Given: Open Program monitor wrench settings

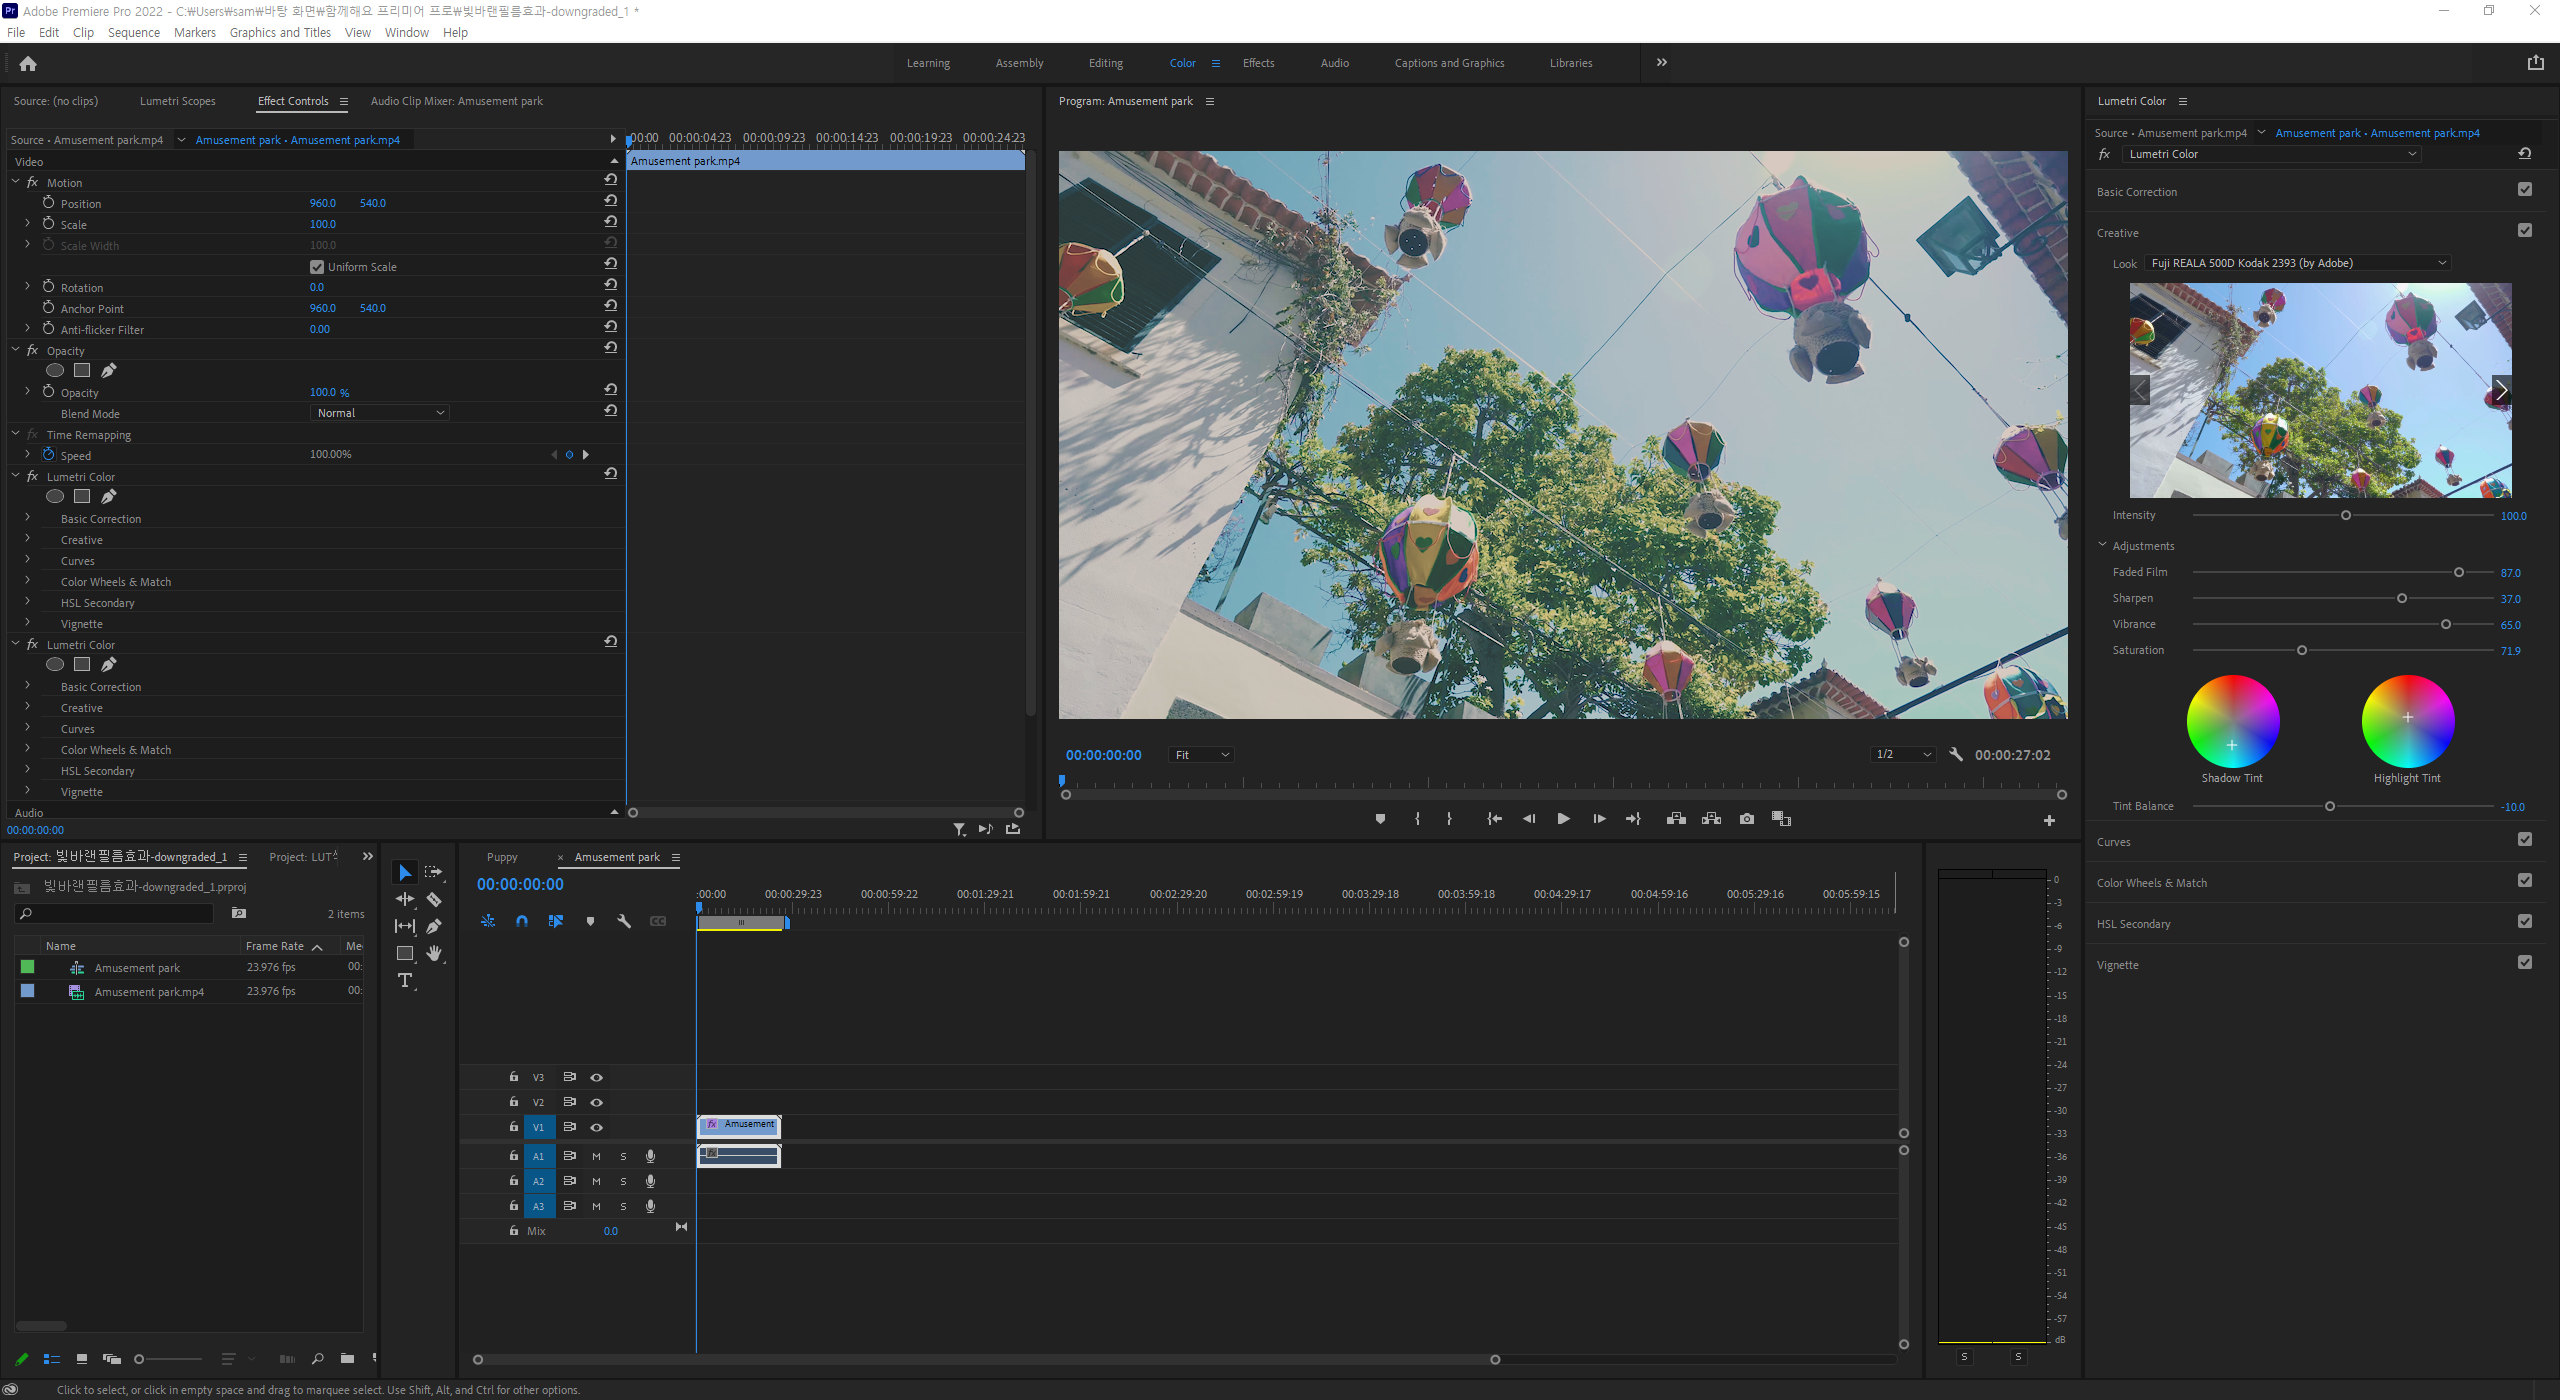Looking at the screenshot, I should [x=1955, y=755].
